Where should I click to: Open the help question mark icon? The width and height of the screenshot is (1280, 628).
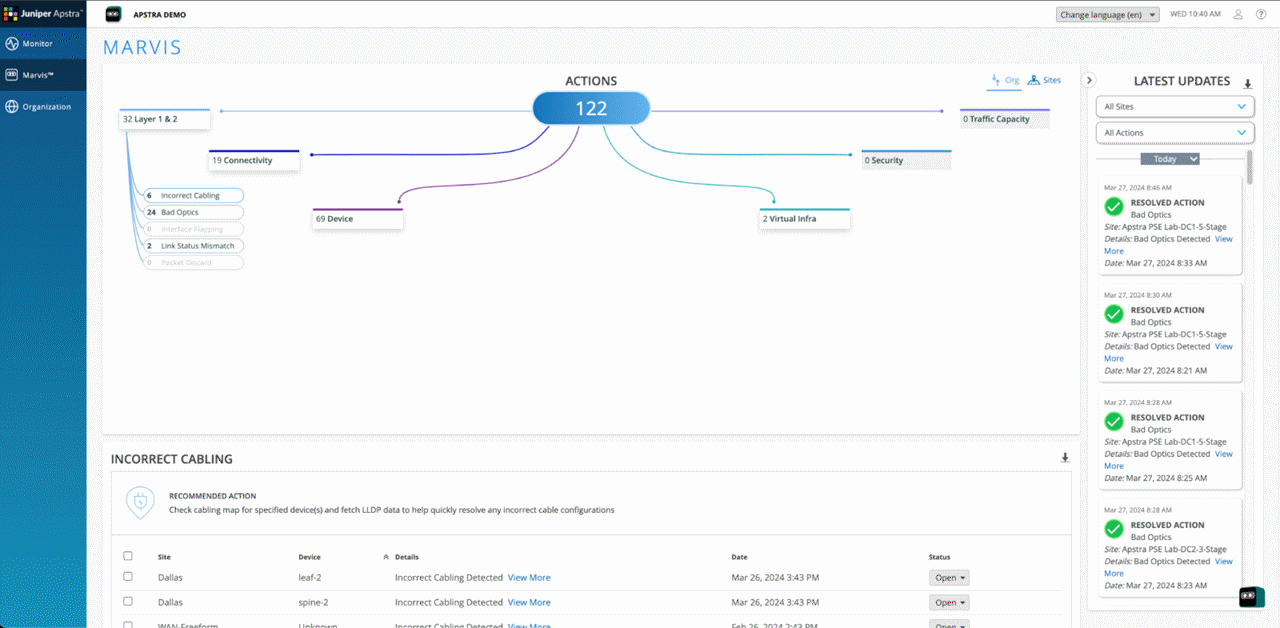pyautogui.click(x=1261, y=14)
